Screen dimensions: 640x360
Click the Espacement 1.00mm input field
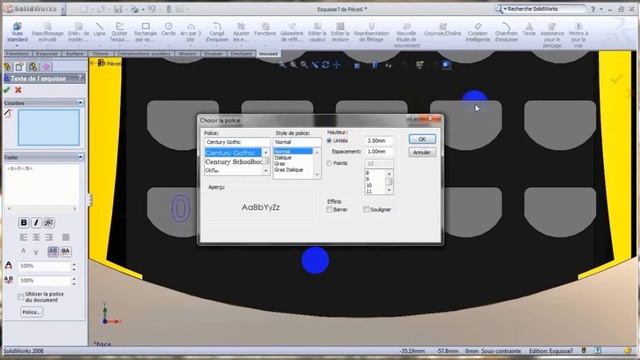point(379,151)
